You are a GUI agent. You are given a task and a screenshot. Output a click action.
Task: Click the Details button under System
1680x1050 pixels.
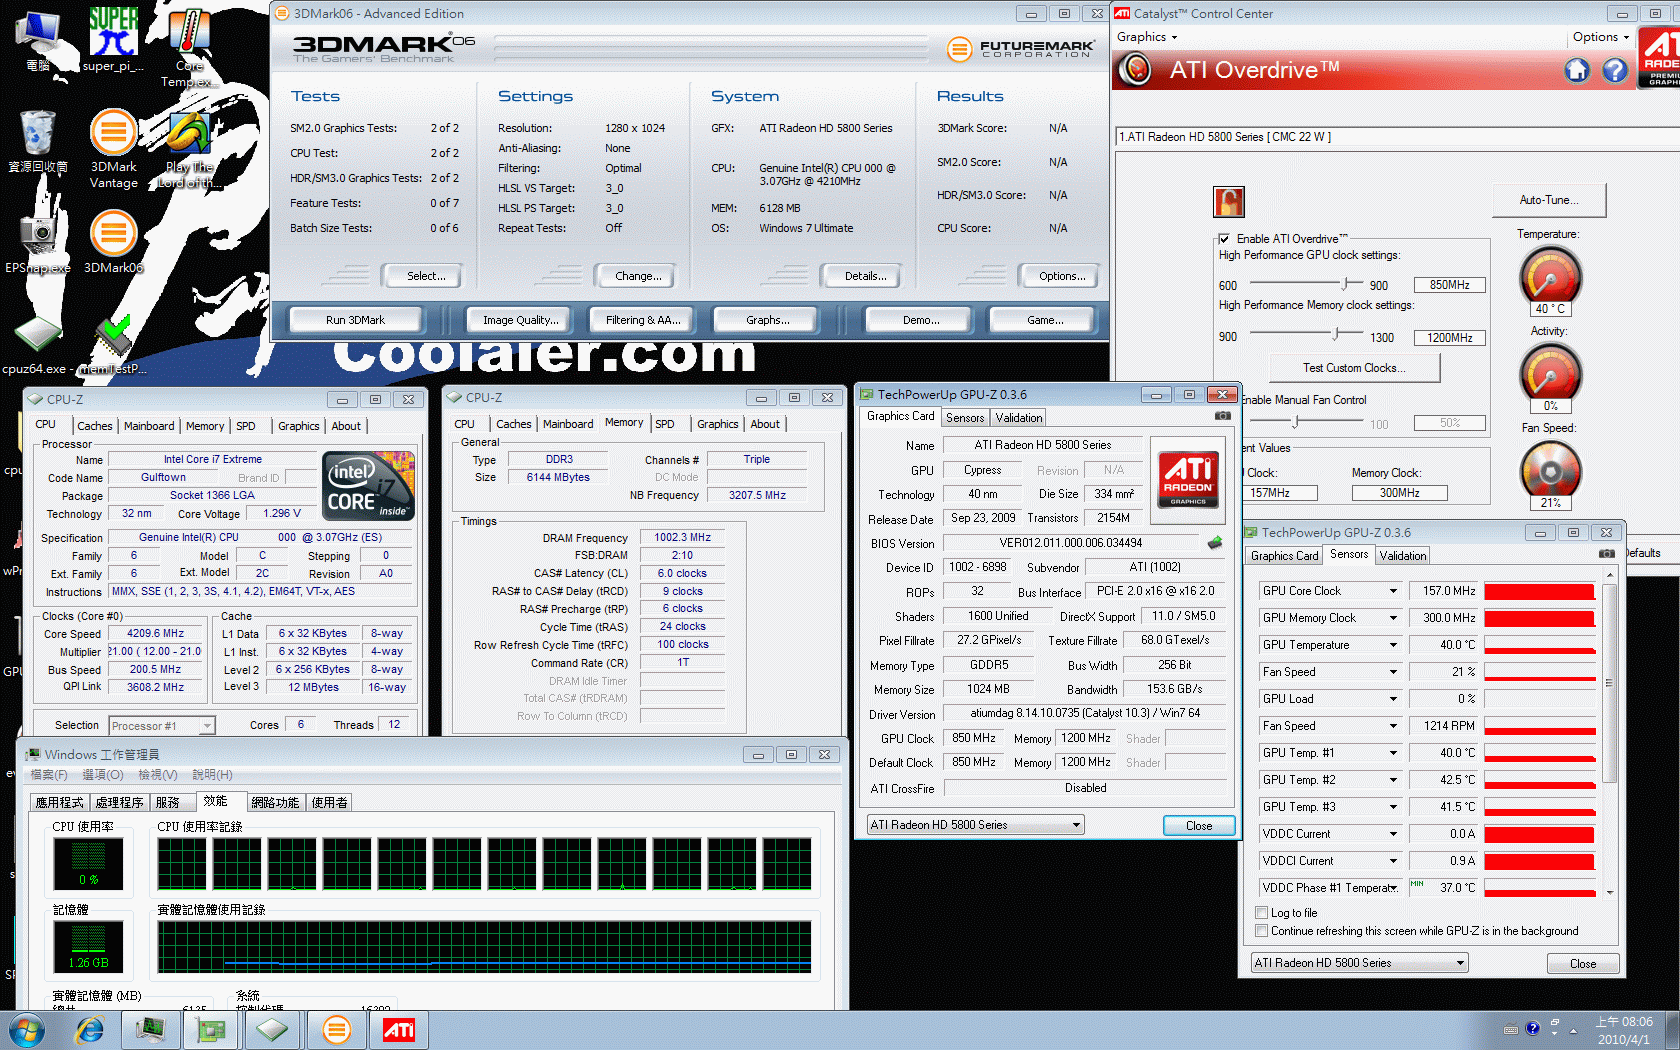865,276
